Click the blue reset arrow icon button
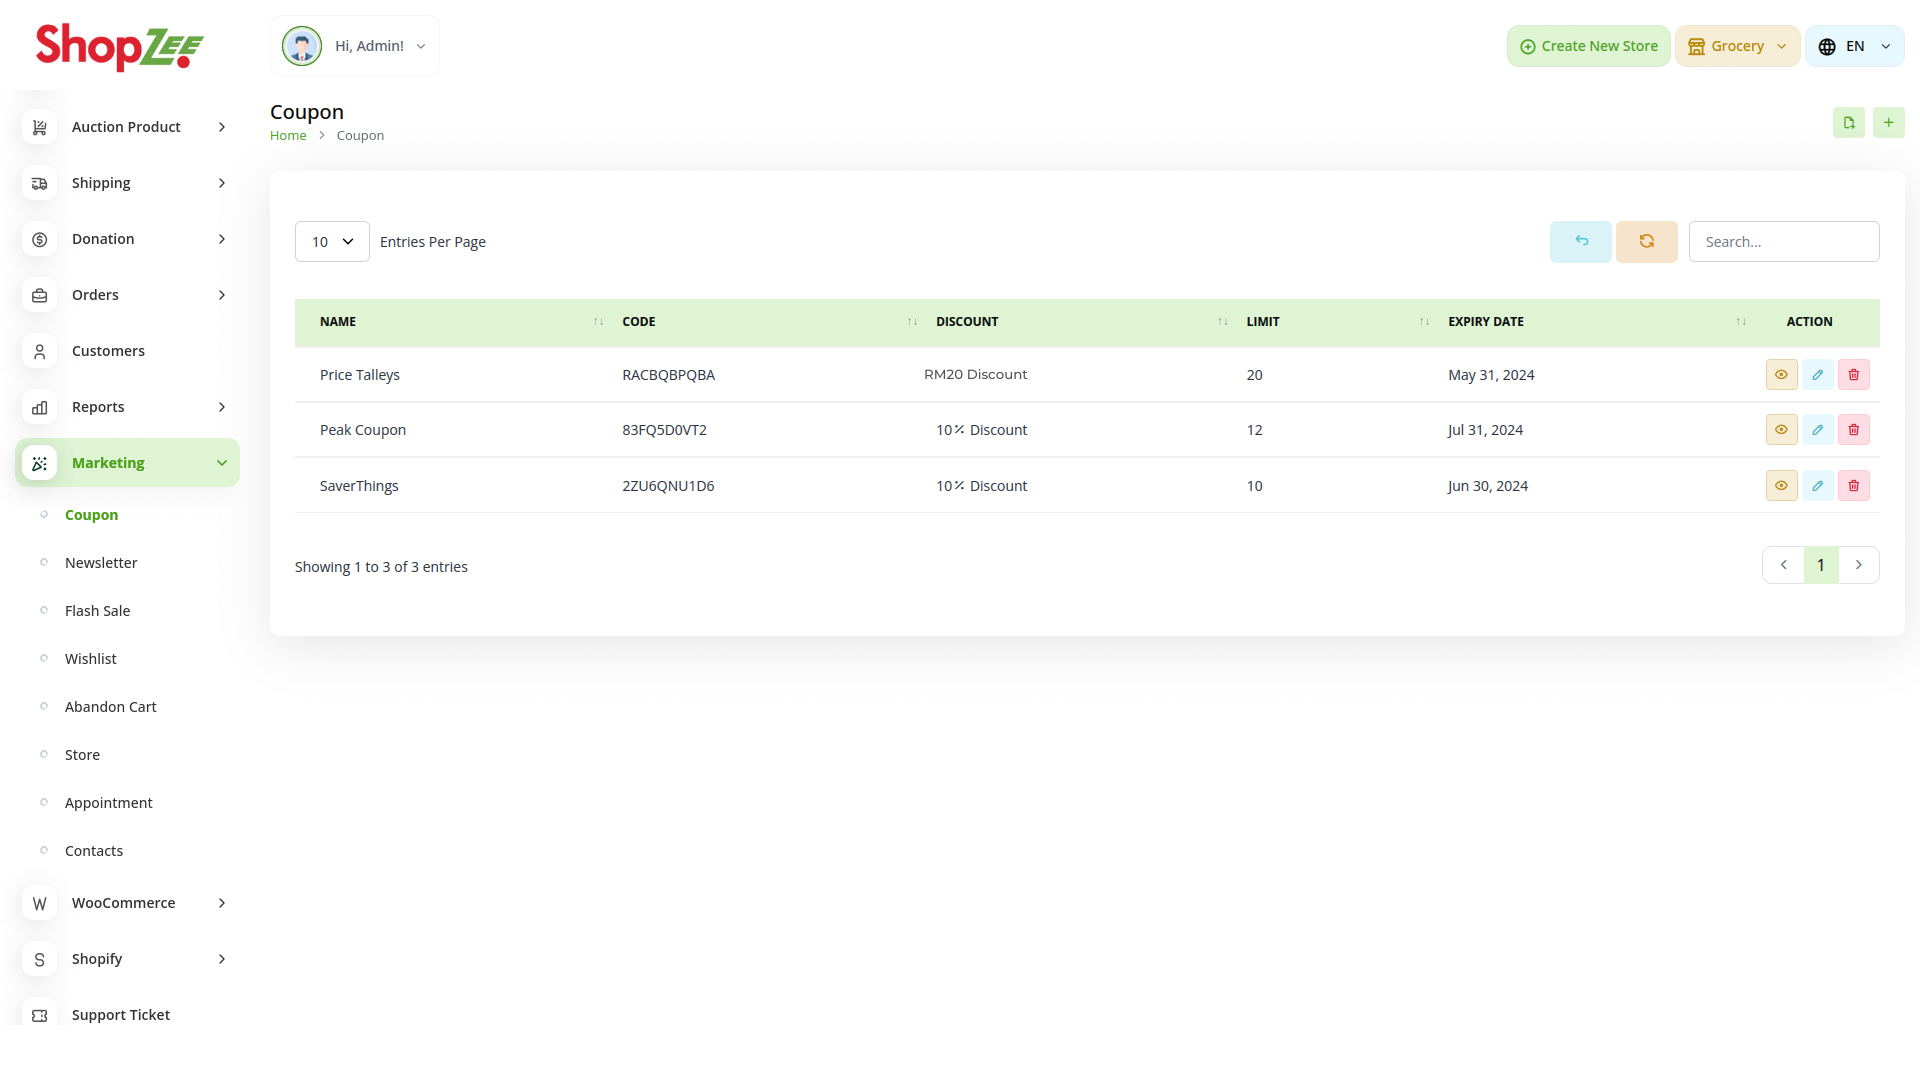The width and height of the screenshot is (1920, 1080). click(1580, 242)
